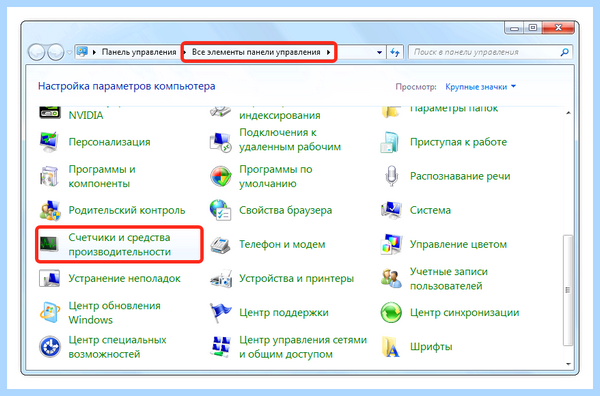This screenshot has width=600, height=396.
Task: Click the Программы по умолчанию icon
Action: click(x=220, y=176)
